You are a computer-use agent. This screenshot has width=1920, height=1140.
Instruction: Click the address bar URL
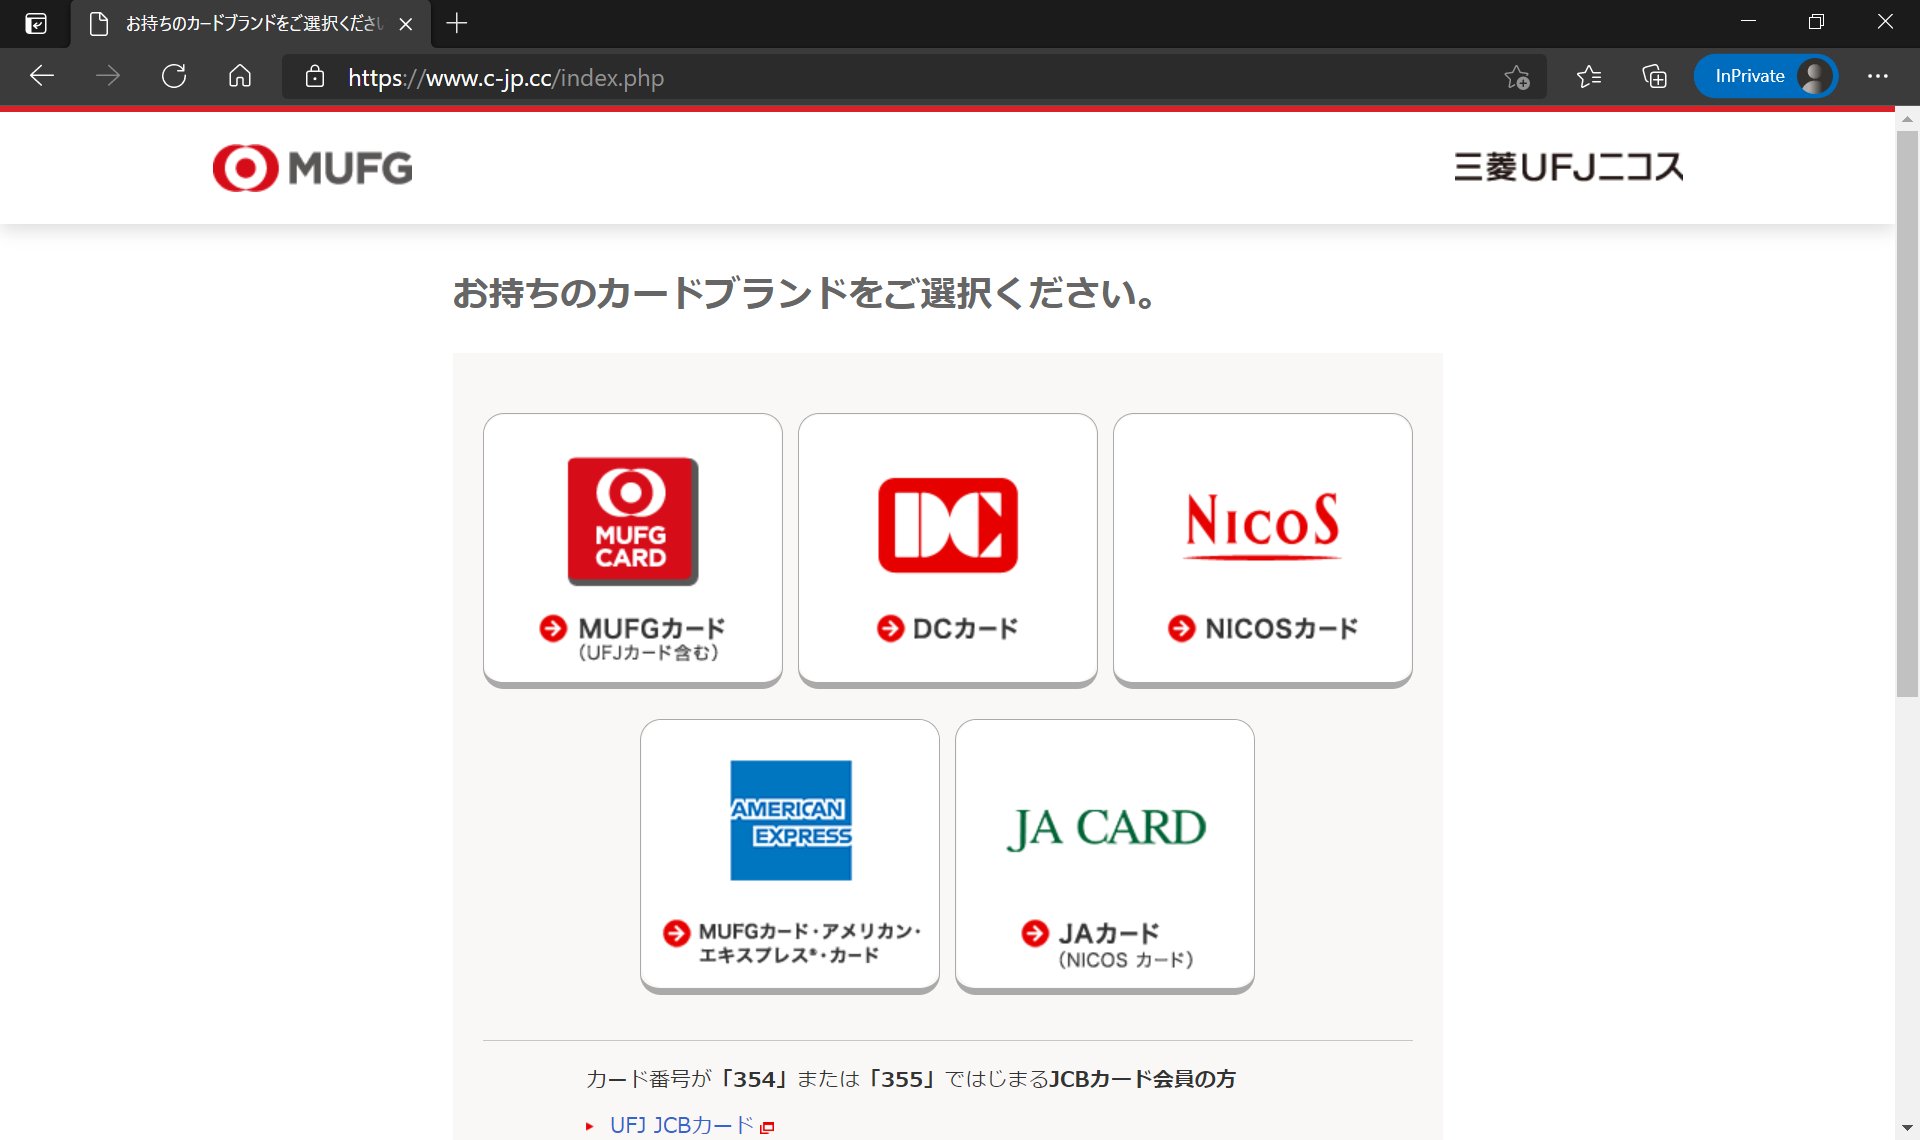[506, 78]
